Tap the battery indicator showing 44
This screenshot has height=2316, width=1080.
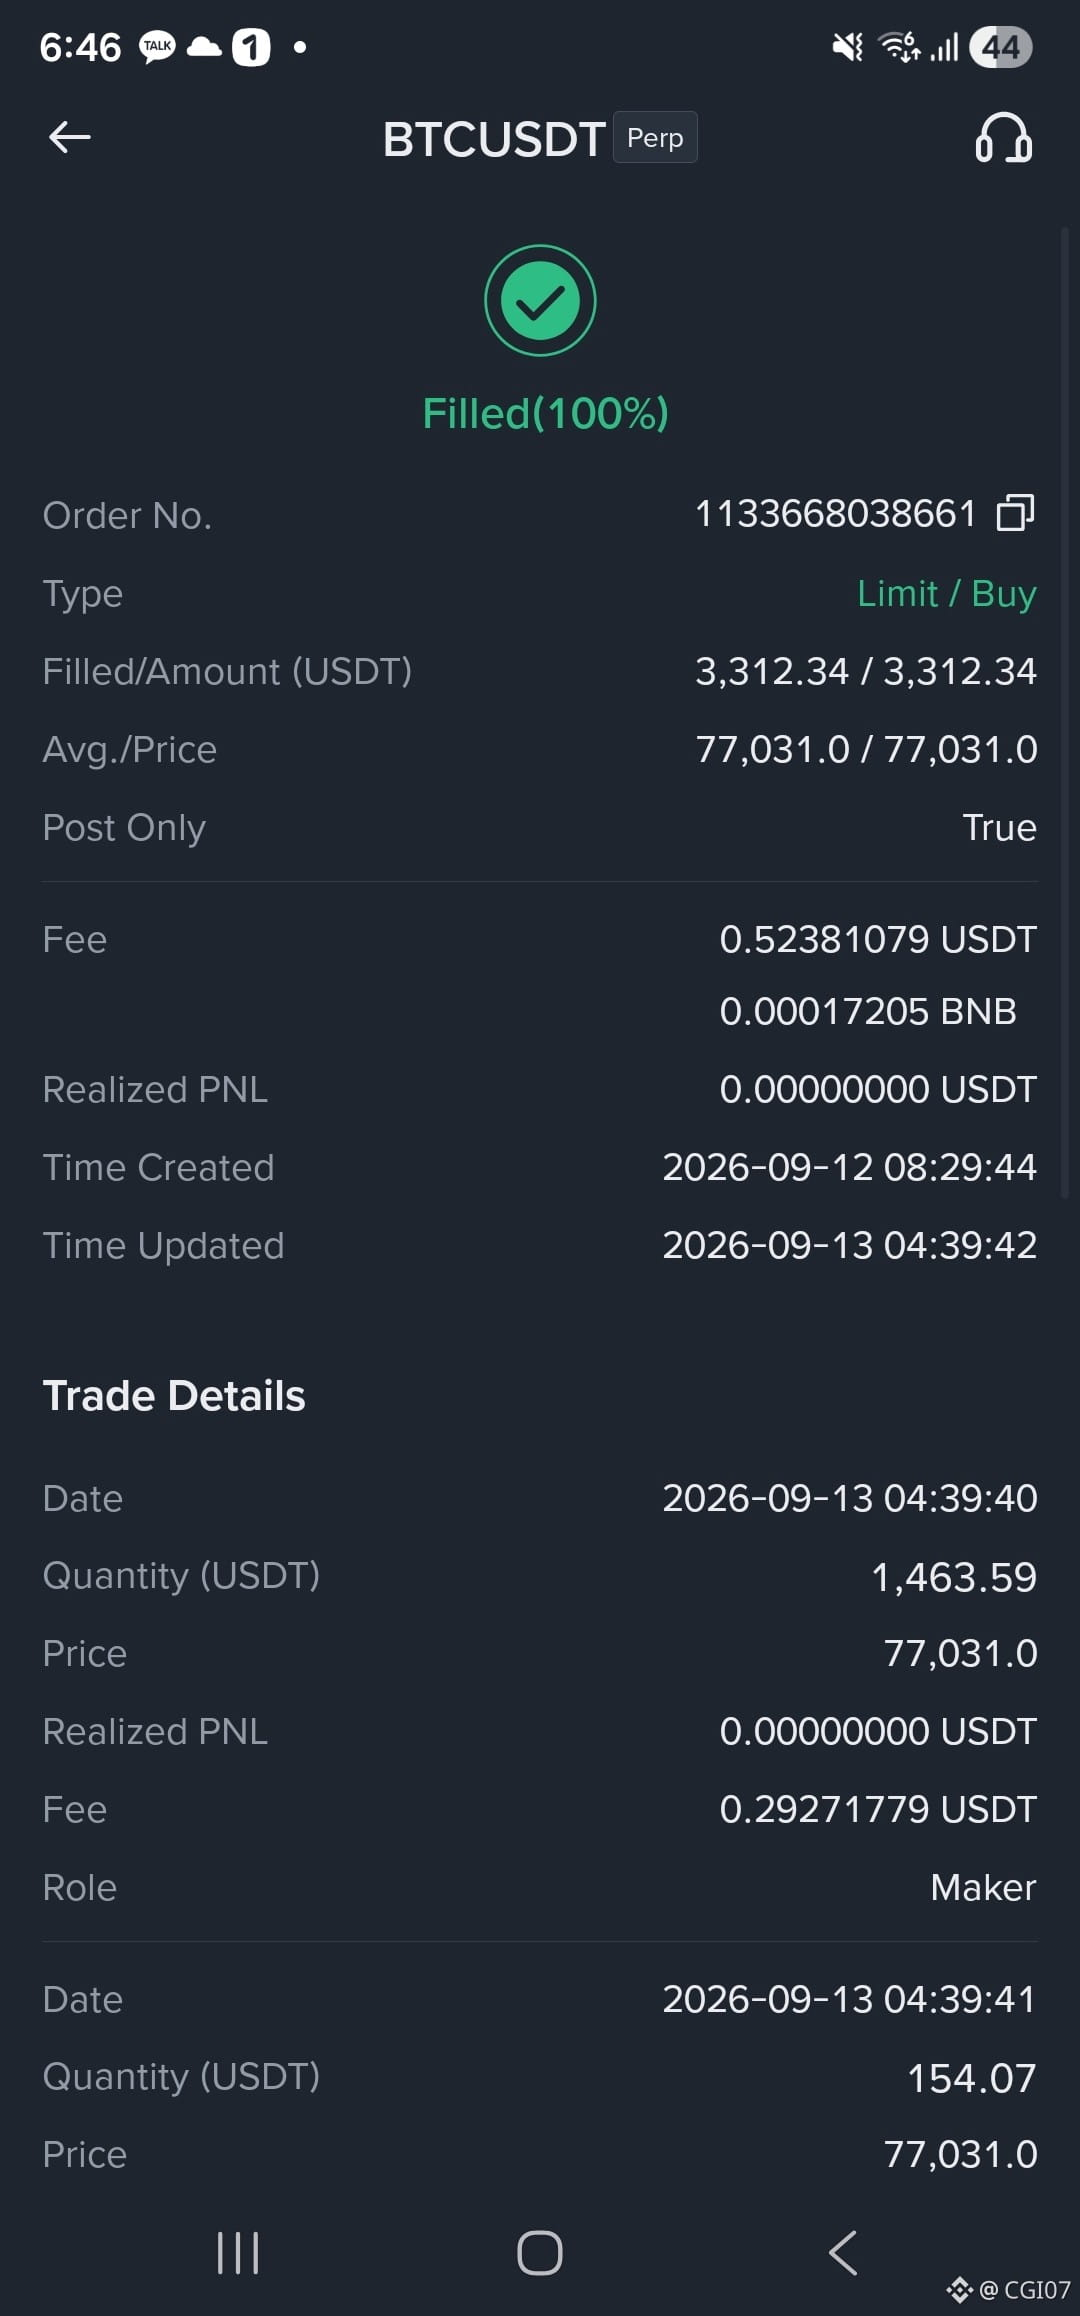click(1001, 47)
